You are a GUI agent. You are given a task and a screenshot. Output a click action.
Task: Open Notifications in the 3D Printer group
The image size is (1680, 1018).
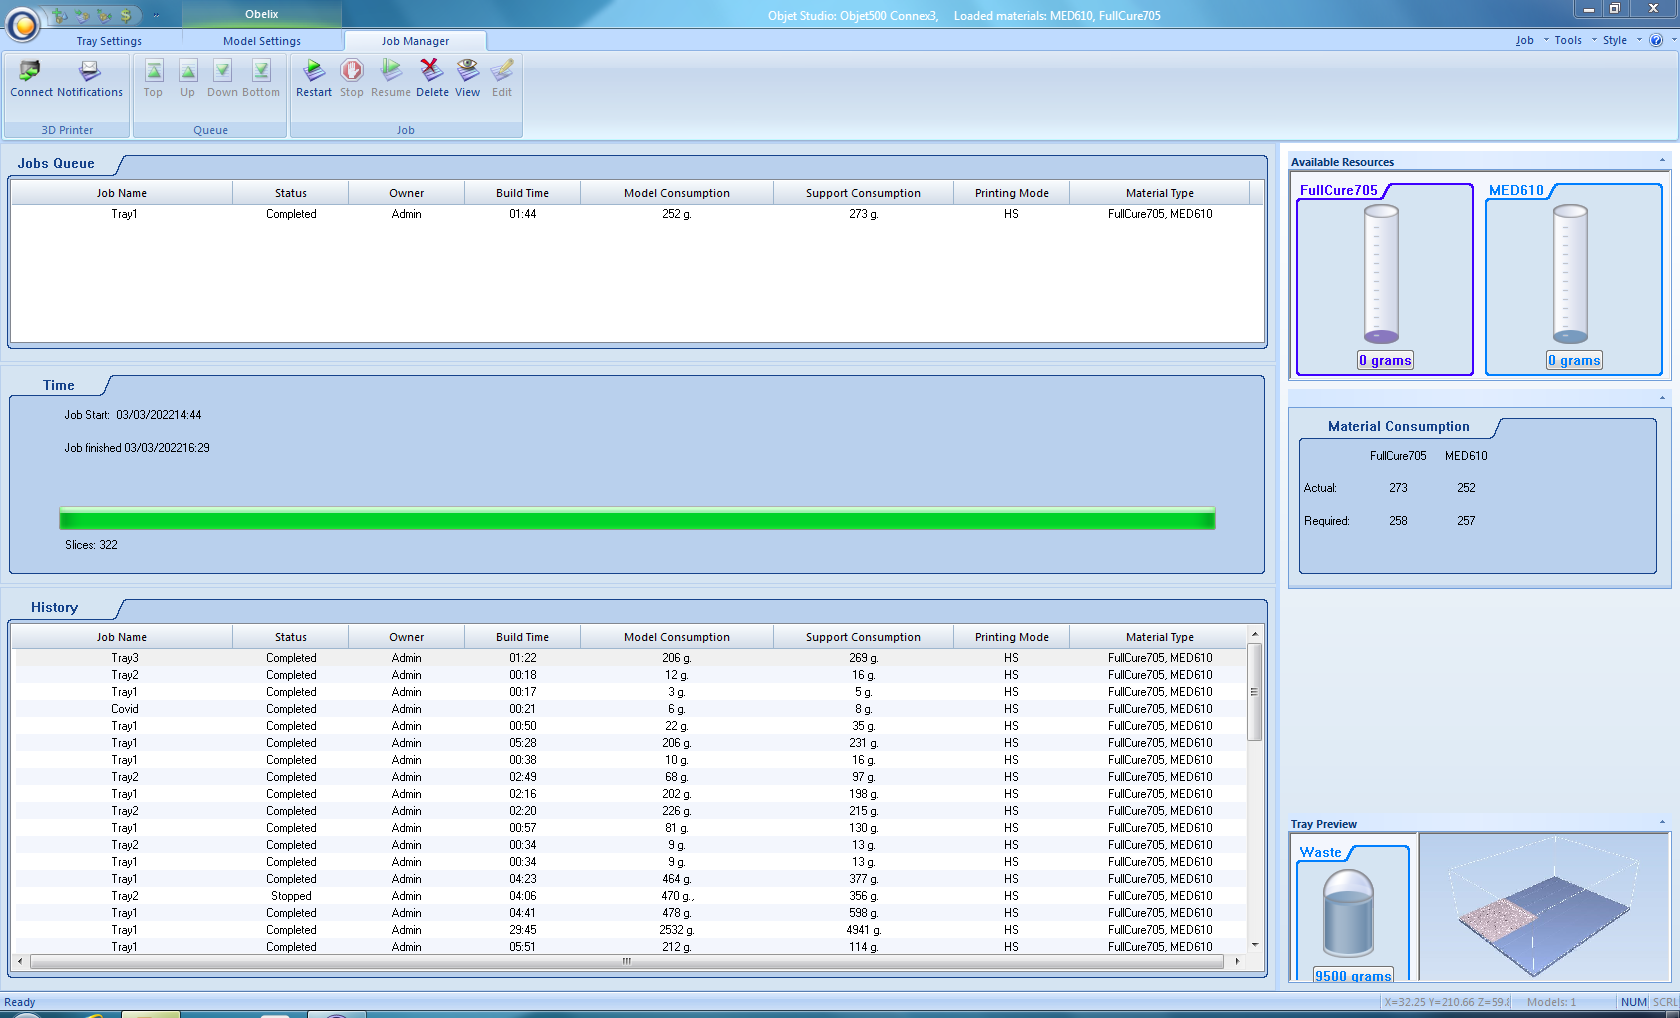pyautogui.click(x=90, y=78)
